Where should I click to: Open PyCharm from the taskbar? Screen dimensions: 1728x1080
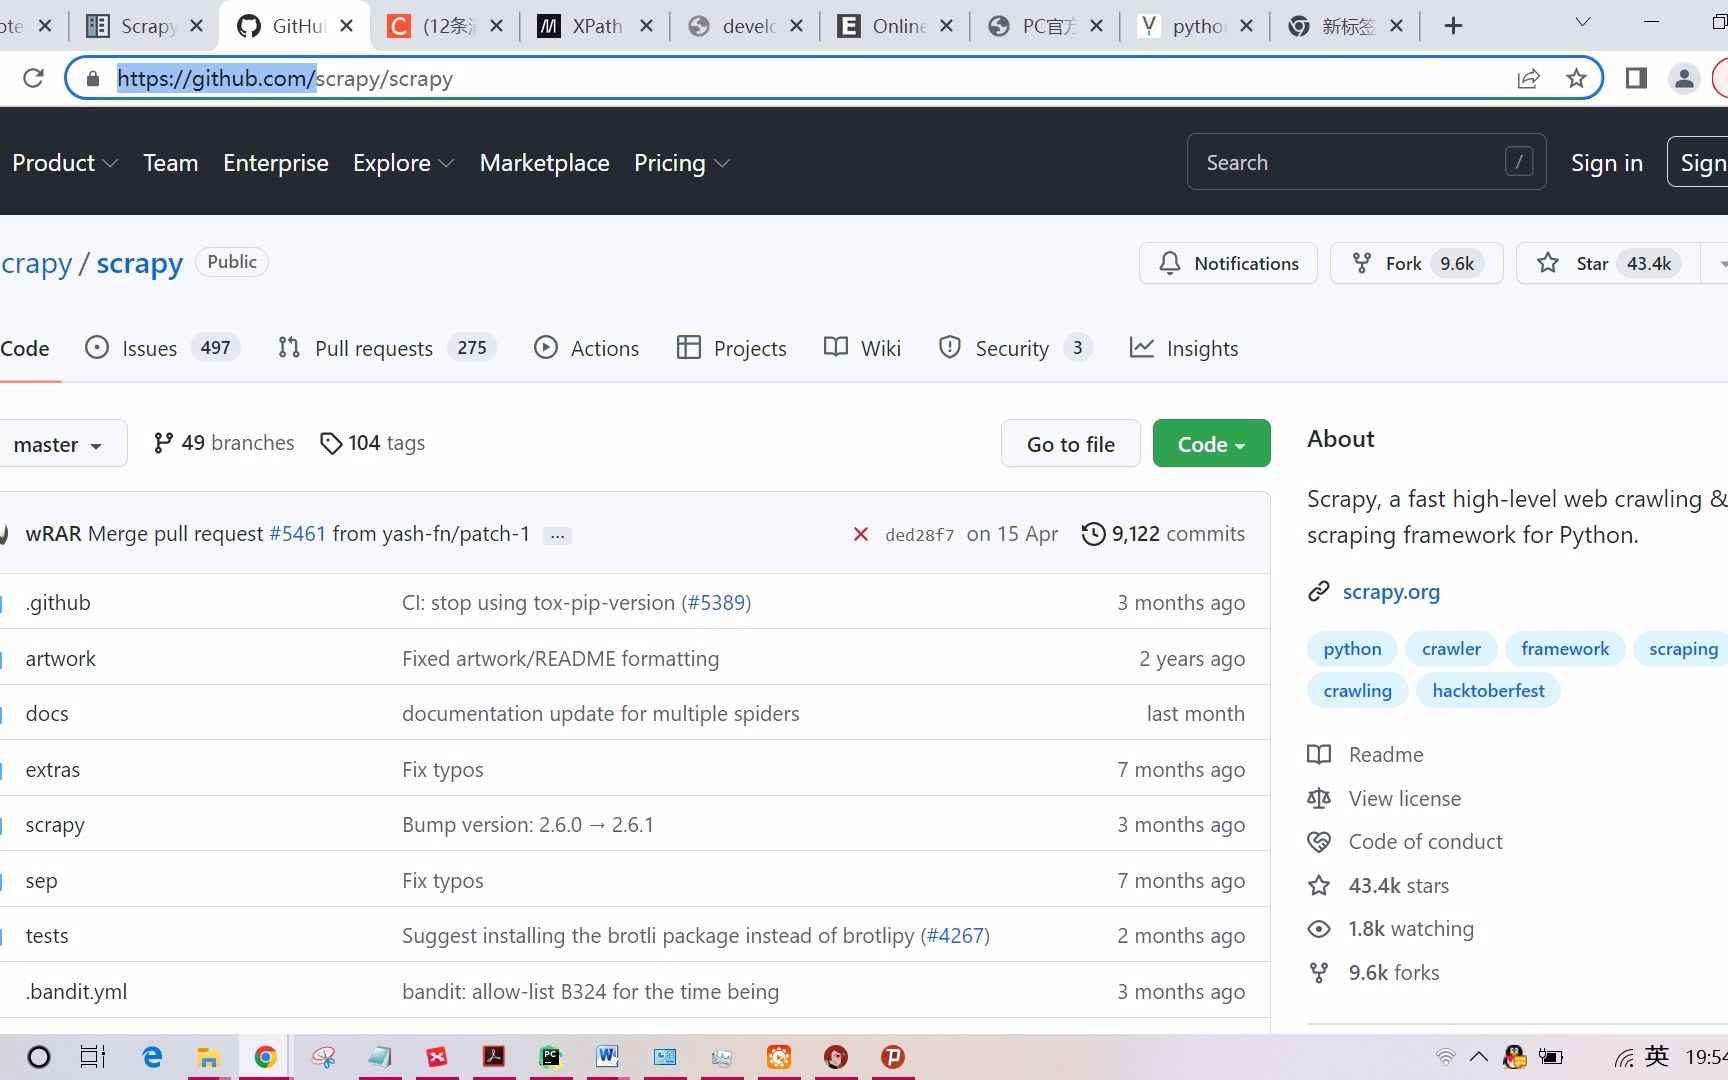(x=550, y=1057)
